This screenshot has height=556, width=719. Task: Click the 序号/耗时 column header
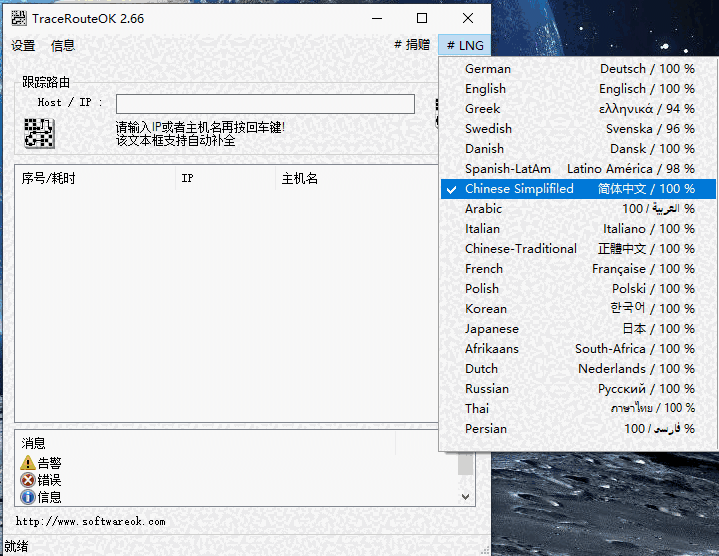pos(95,178)
